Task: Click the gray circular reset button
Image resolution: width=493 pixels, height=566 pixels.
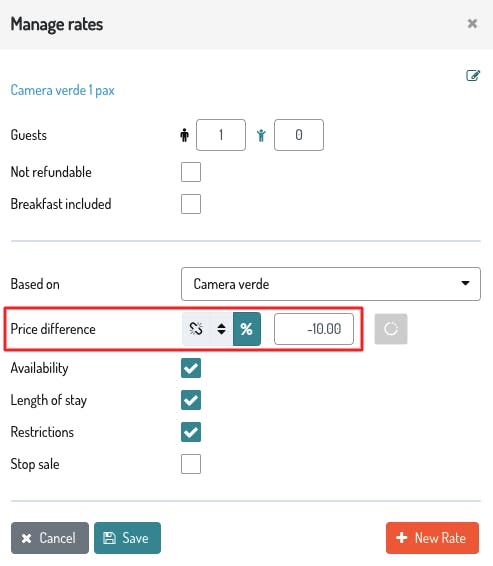Action: [x=391, y=329]
